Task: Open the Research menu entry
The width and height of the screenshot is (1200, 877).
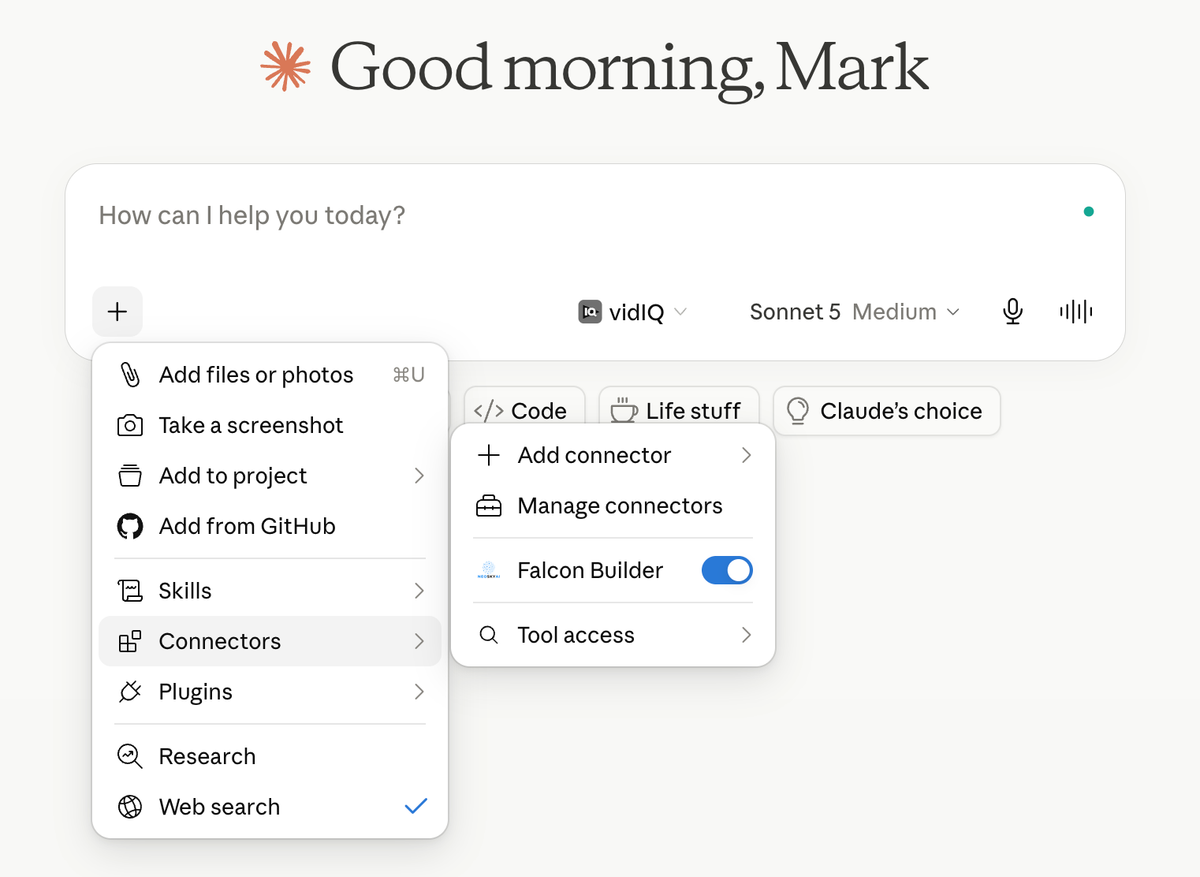Action: click(x=270, y=756)
